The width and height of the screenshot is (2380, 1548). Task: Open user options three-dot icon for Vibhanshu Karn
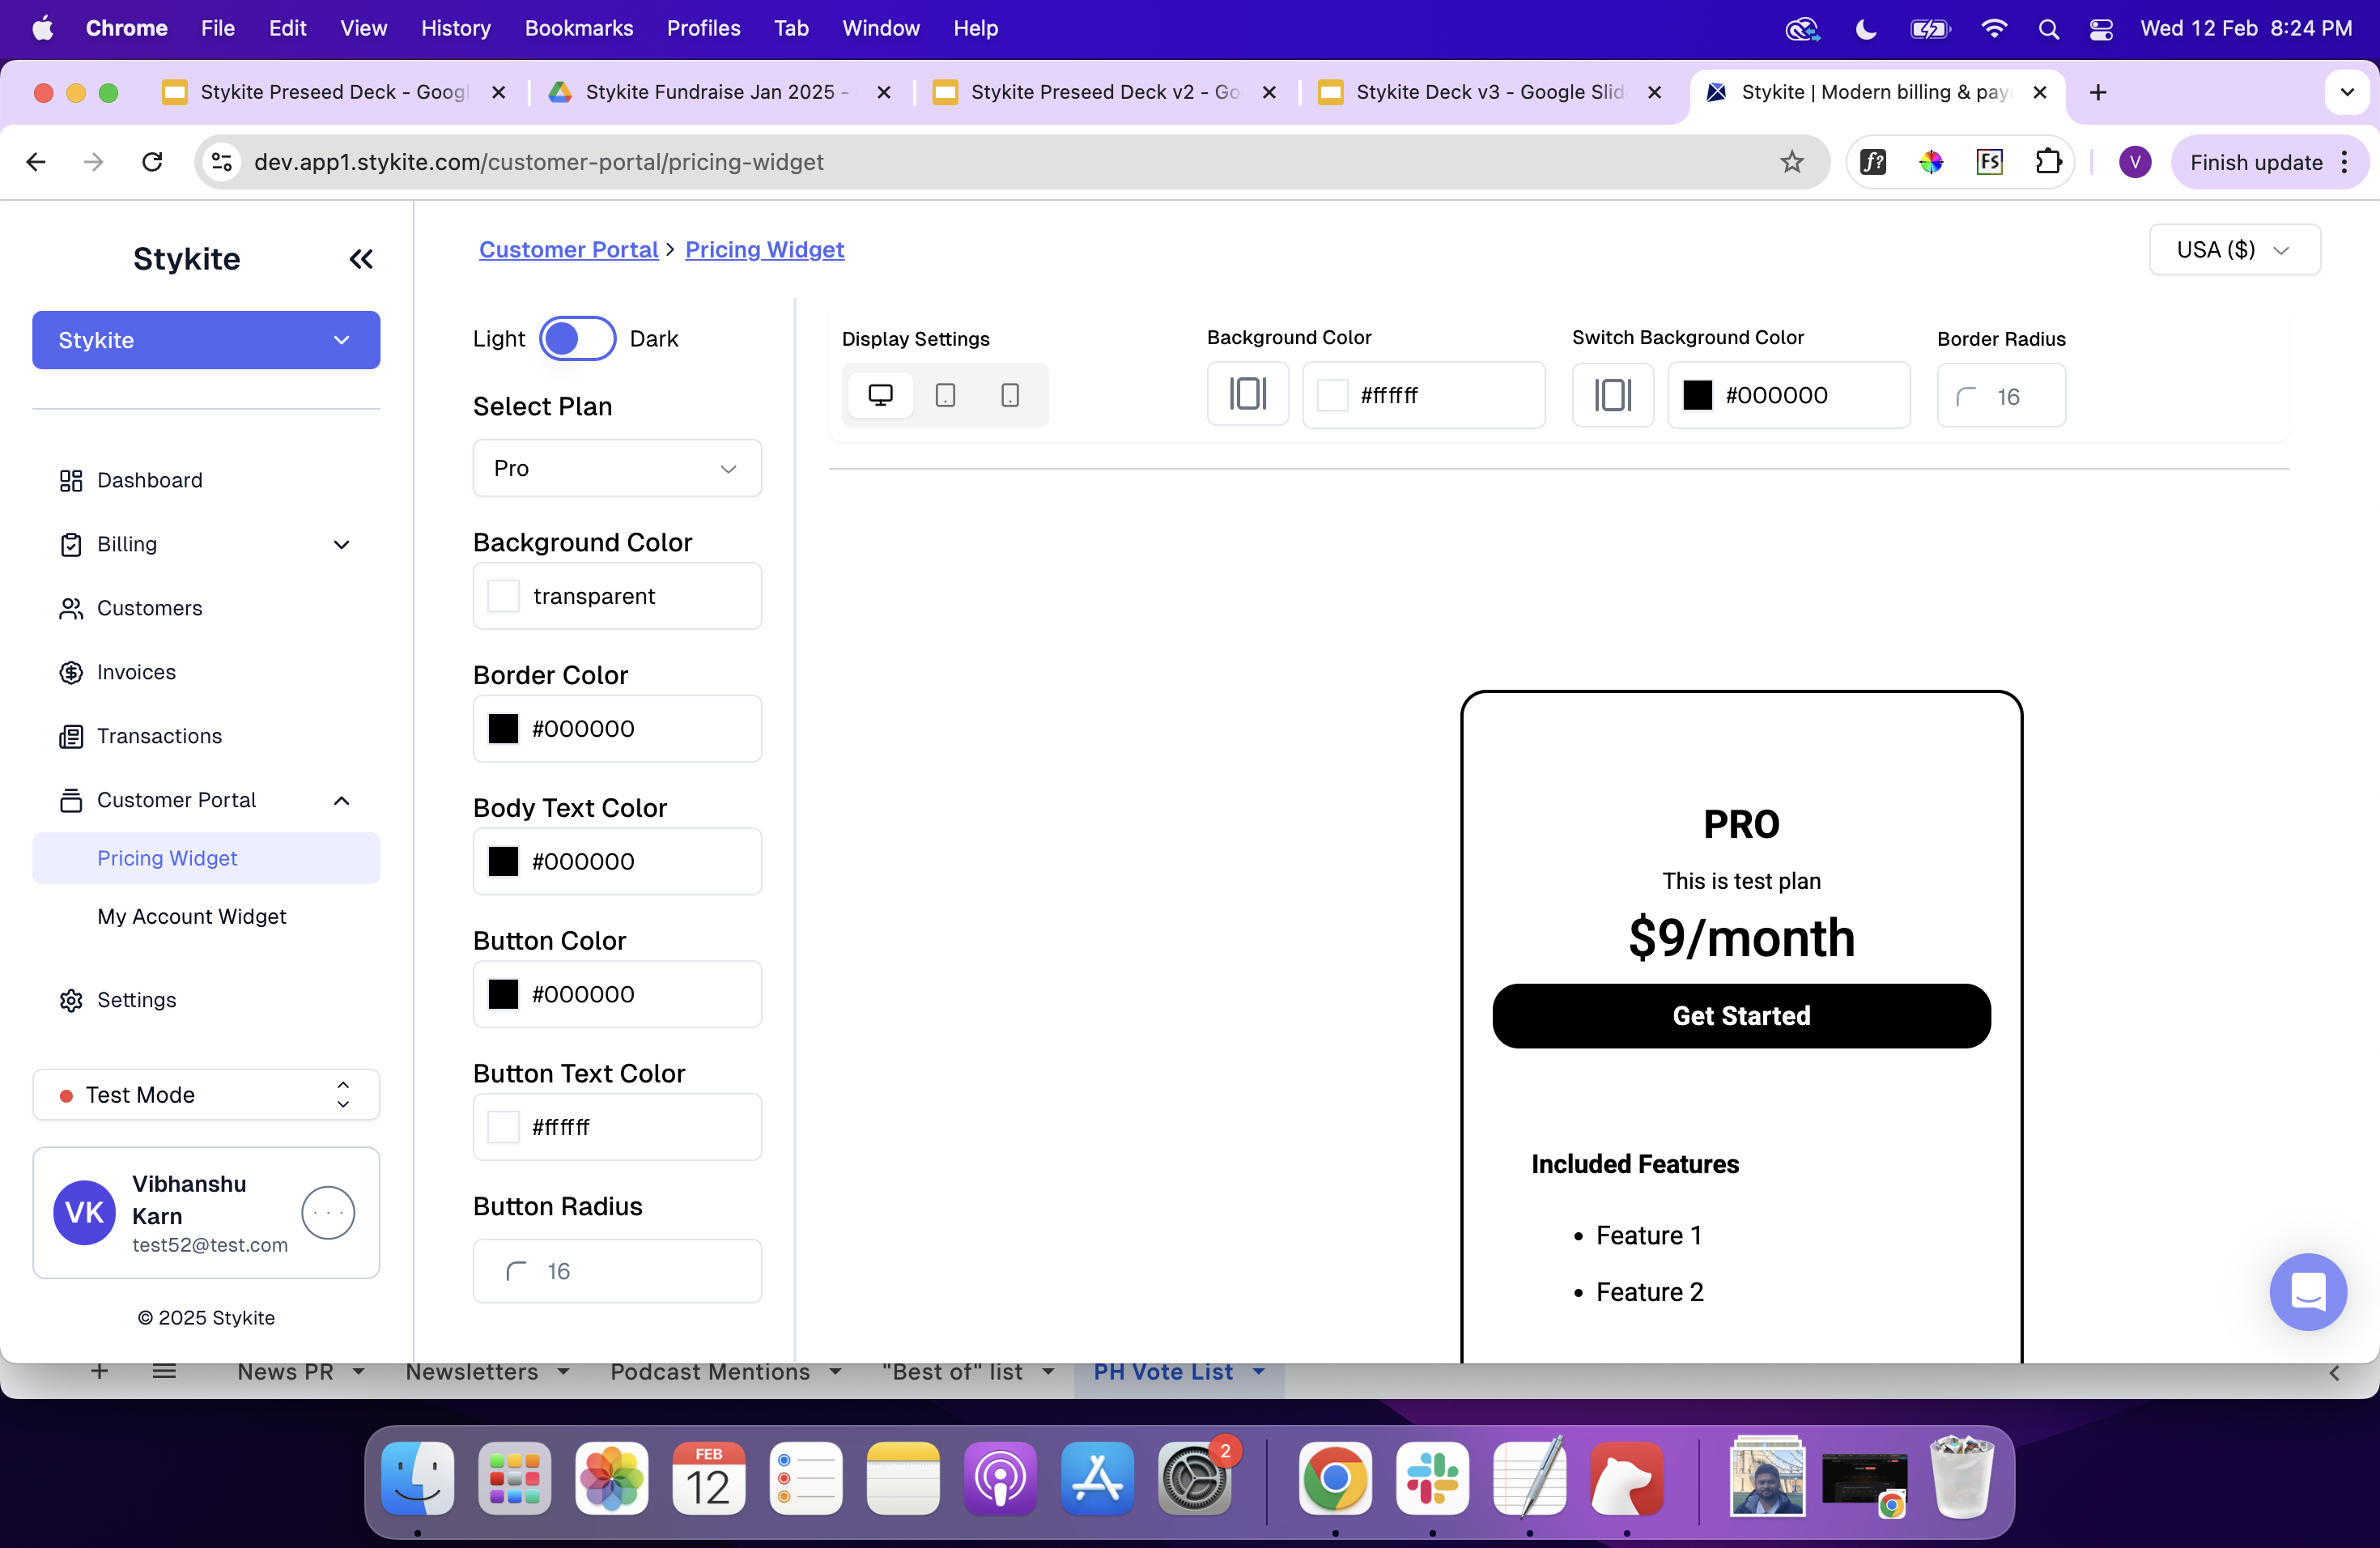[x=328, y=1213]
